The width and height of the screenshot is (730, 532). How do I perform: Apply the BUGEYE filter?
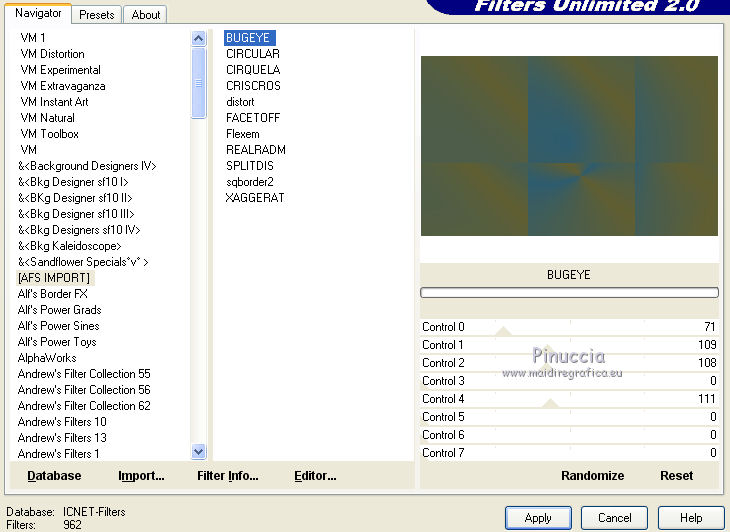coord(538,518)
